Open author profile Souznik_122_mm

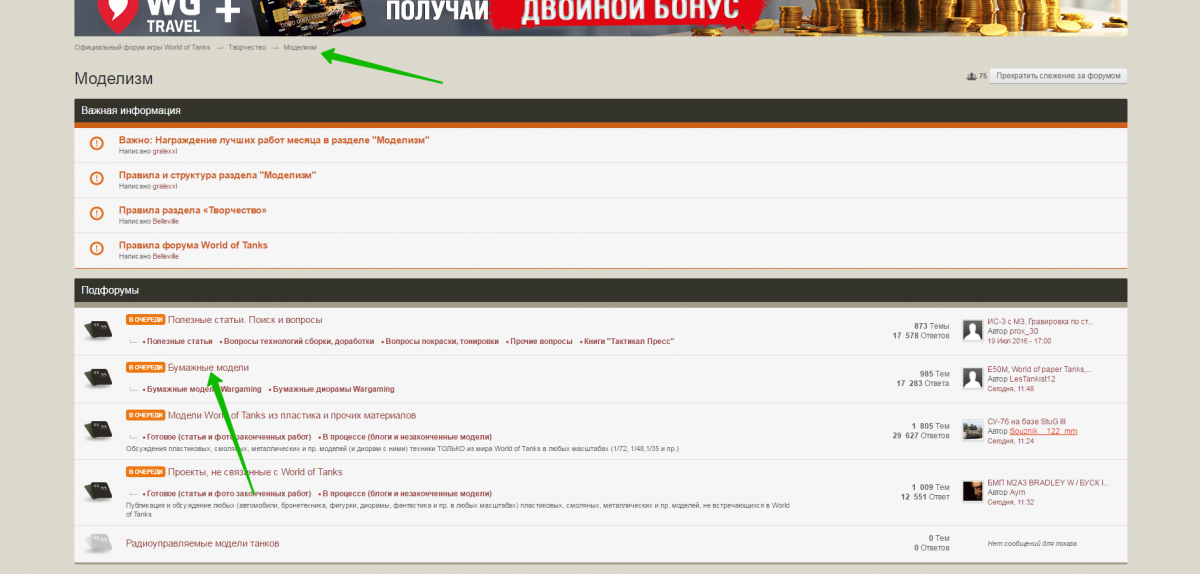[1044, 431]
